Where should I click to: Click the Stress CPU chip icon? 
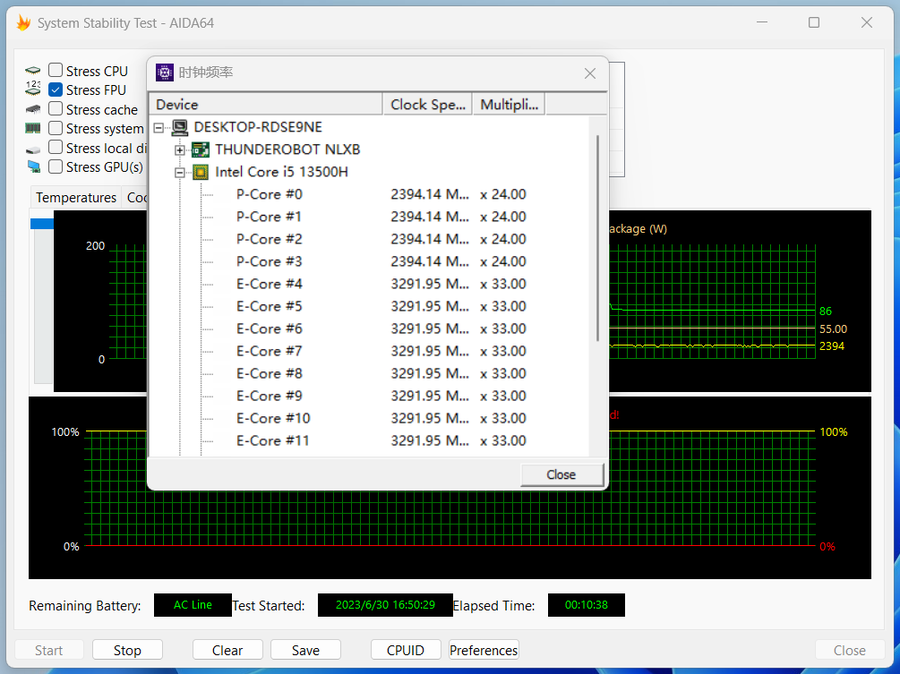[33, 71]
